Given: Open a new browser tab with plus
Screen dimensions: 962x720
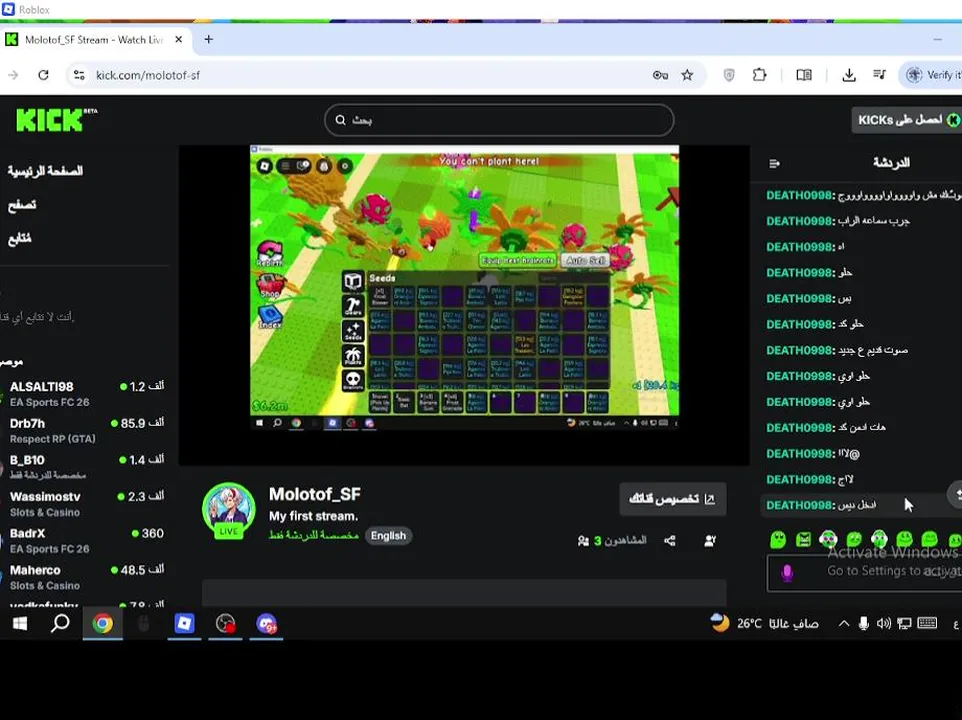Looking at the screenshot, I should [209, 39].
